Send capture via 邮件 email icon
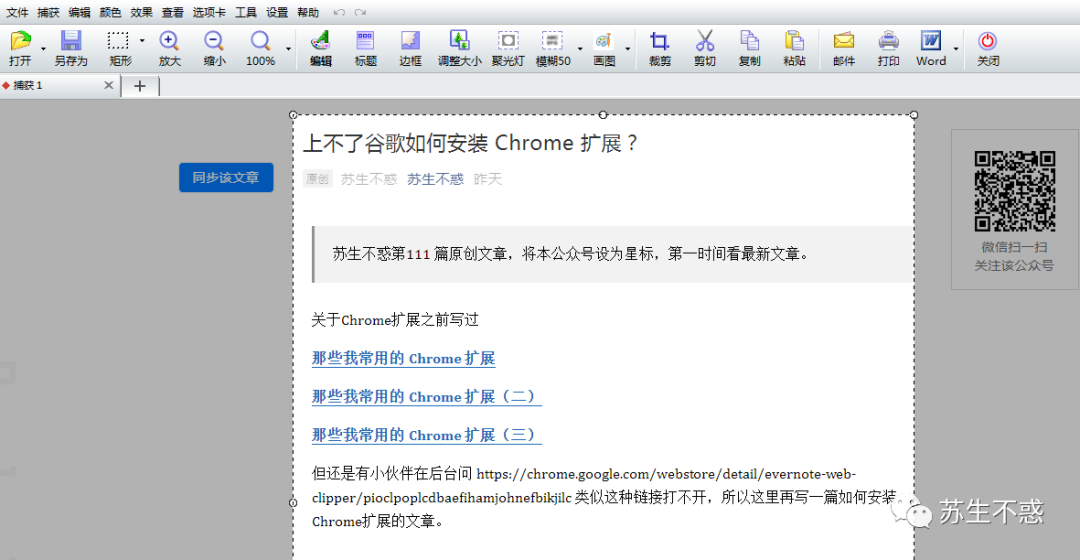Screen dimensions: 1080x560 (844, 41)
